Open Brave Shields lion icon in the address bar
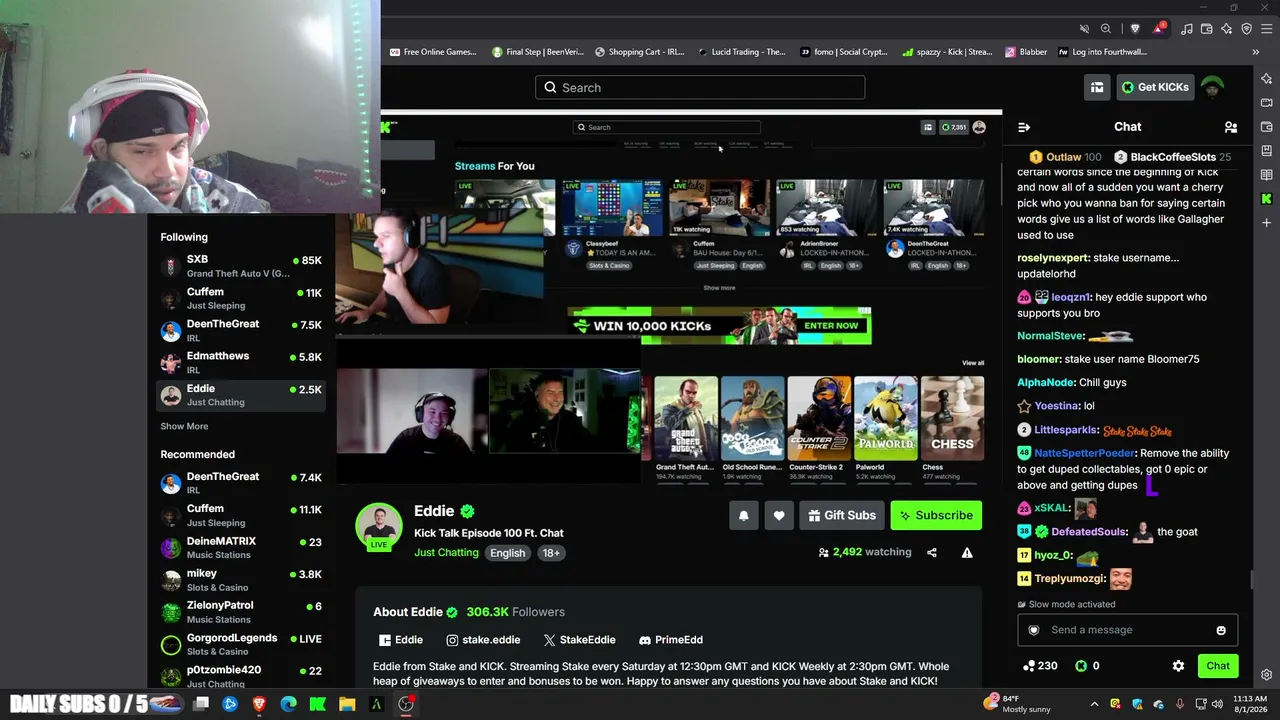Viewport: 1280px width, 720px height. pos(1134,29)
